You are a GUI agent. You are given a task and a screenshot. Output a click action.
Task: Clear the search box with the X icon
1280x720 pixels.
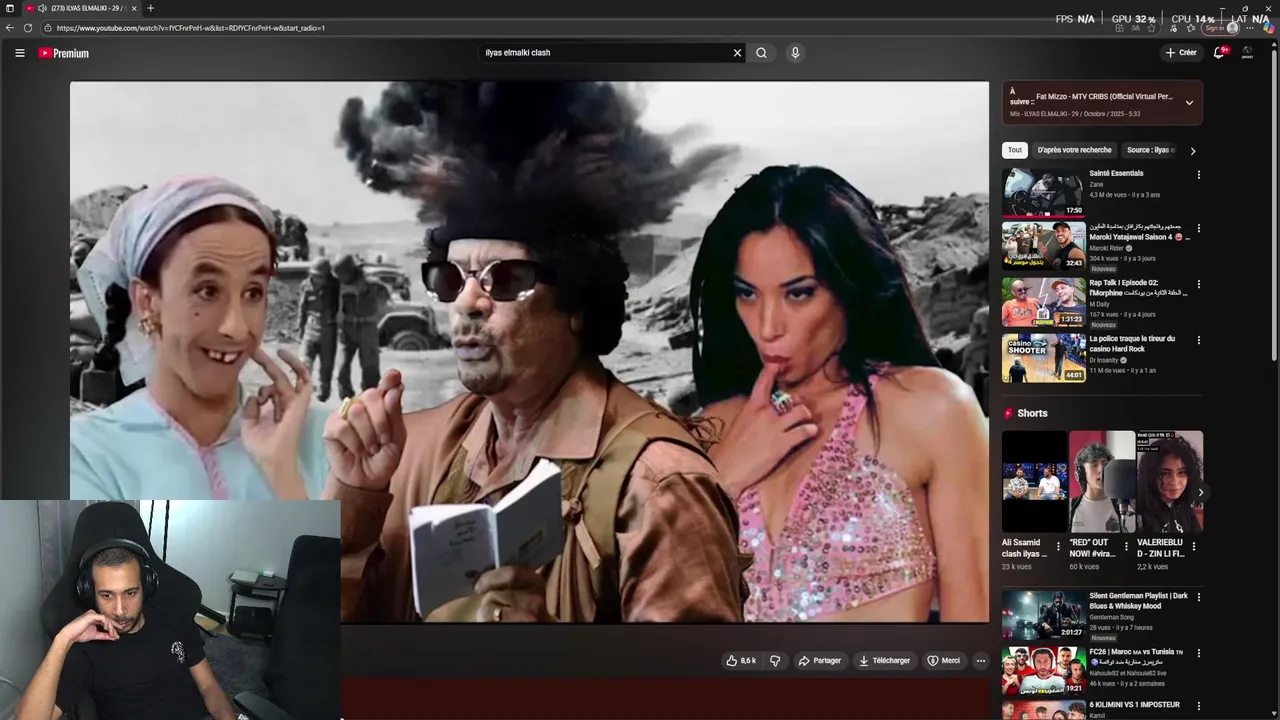tap(738, 53)
